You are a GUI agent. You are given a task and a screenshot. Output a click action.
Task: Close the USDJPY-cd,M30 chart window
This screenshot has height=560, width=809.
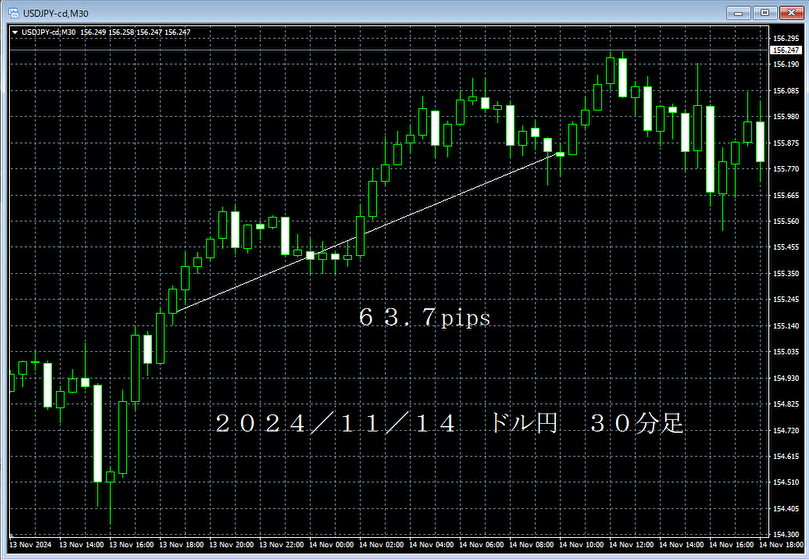(791, 12)
